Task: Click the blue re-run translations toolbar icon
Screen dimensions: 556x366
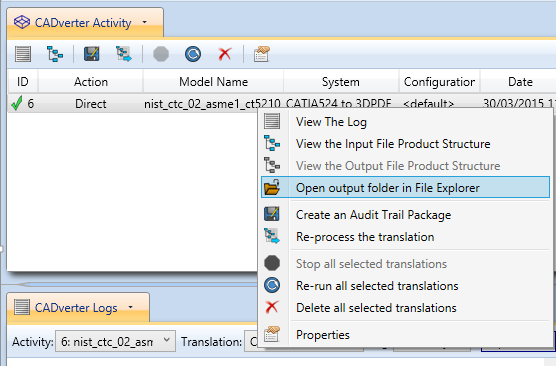Action: pos(193,54)
